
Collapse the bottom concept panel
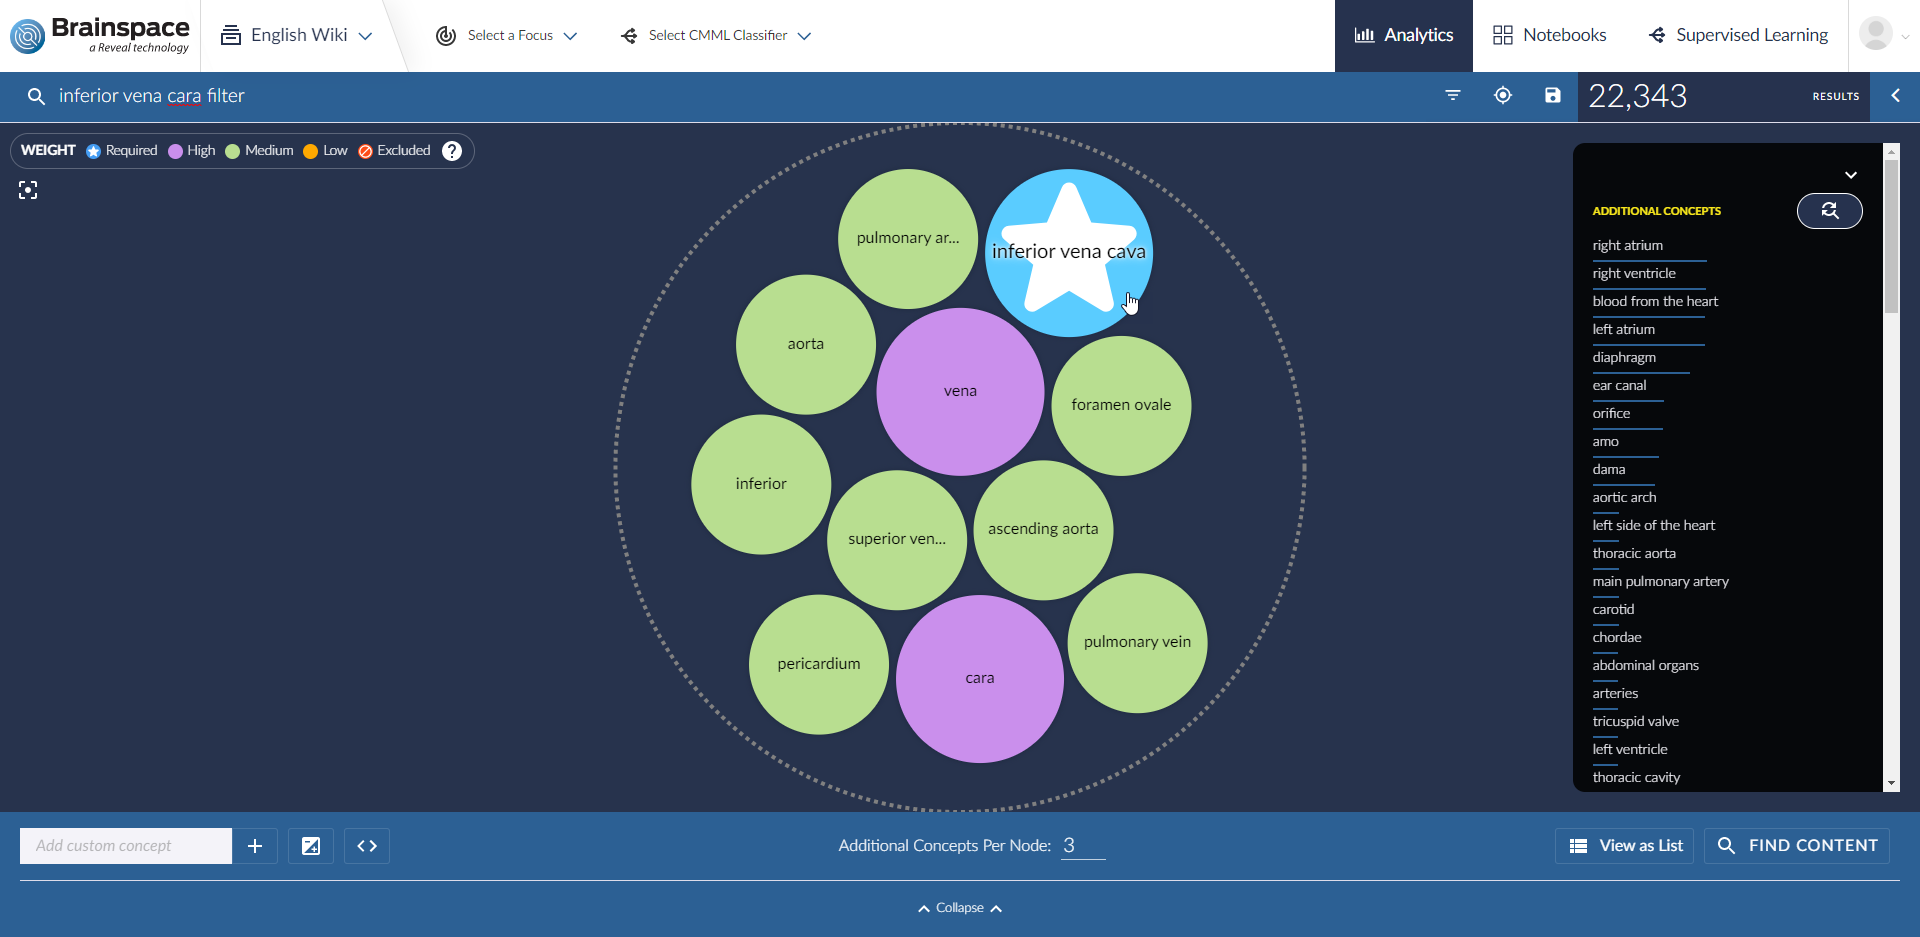[960, 908]
